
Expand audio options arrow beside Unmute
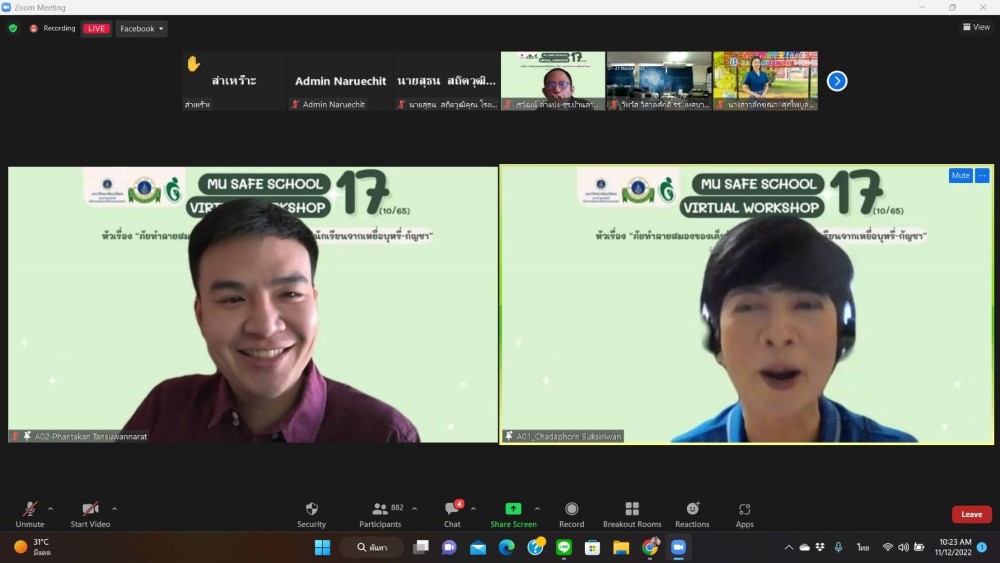click(50, 508)
